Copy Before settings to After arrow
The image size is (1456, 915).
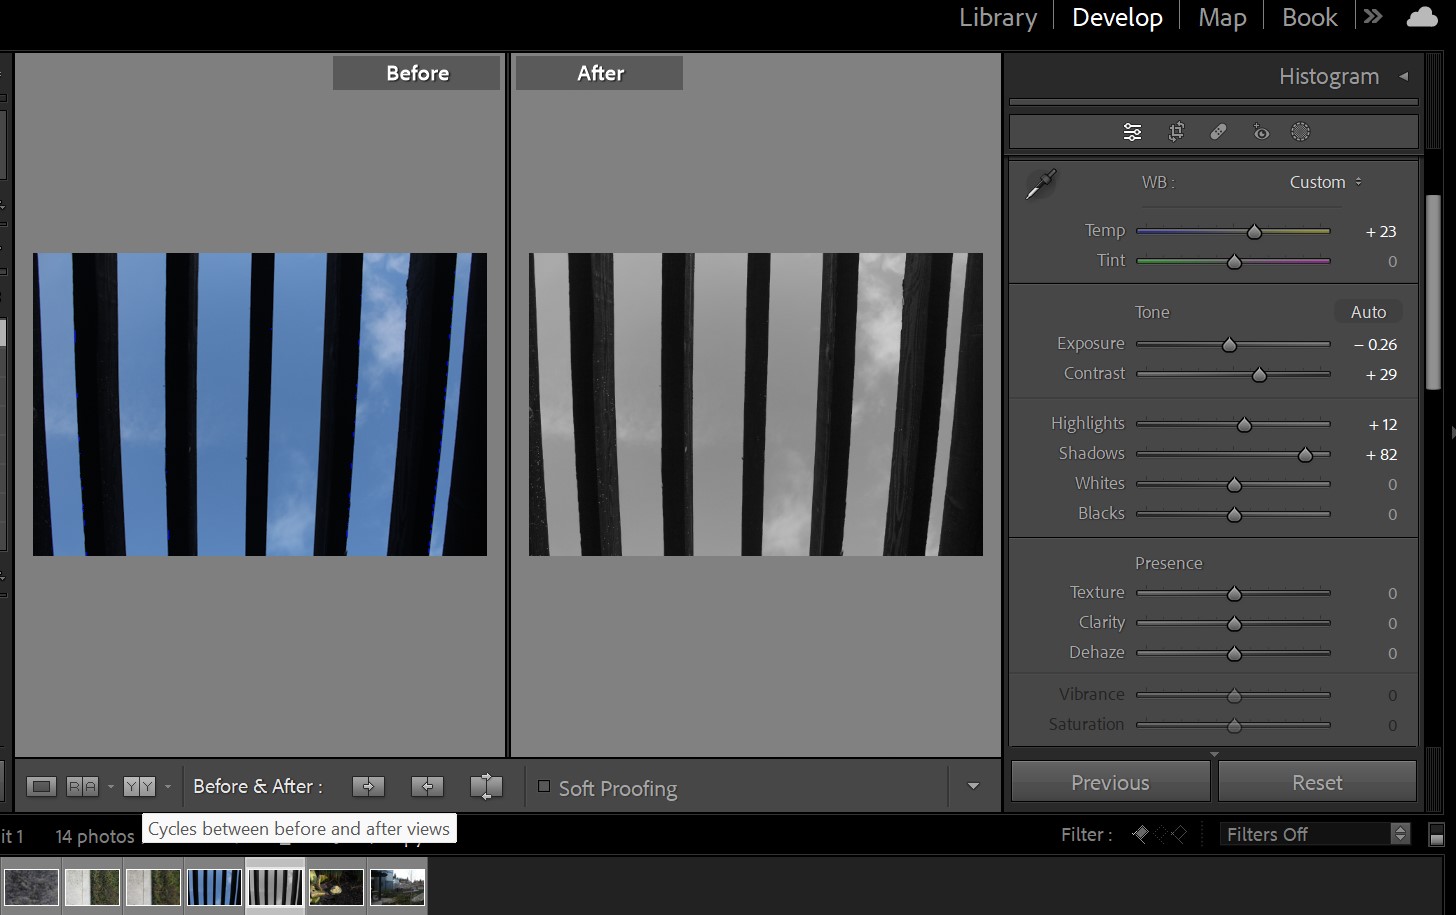click(368, 787)
